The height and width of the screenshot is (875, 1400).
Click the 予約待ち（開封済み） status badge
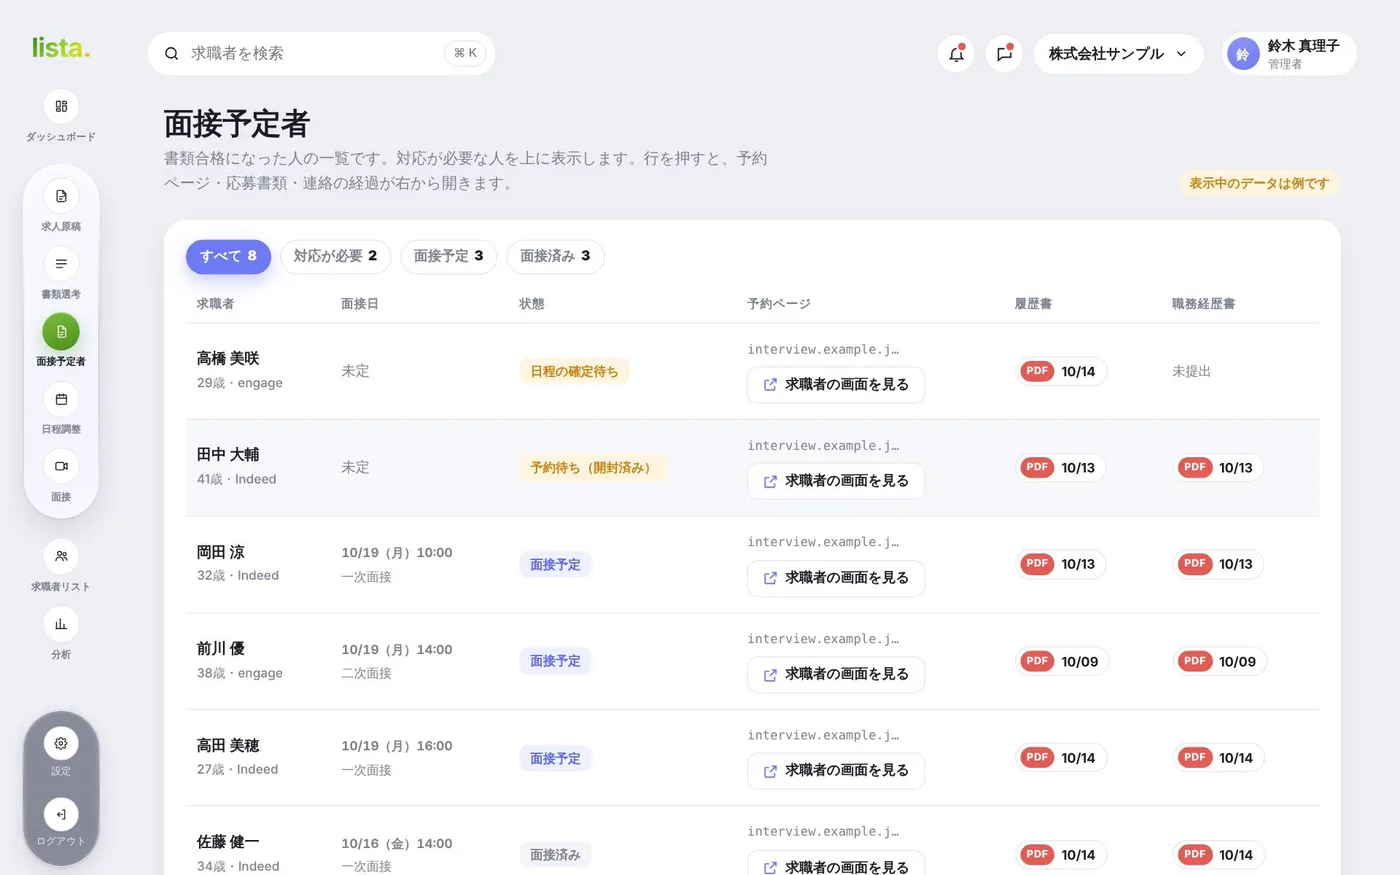click(x=593, y=467)
